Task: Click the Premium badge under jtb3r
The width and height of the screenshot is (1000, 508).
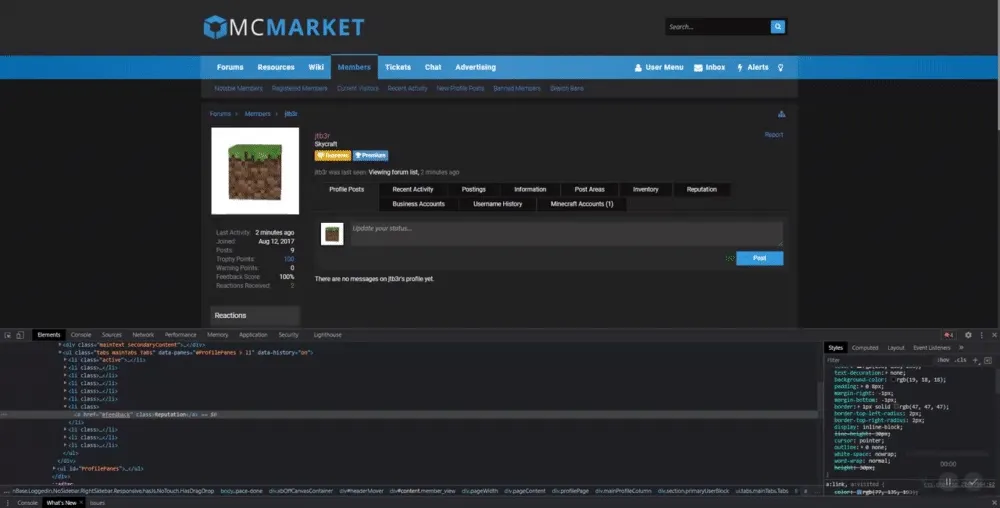Action: (371, 156)
